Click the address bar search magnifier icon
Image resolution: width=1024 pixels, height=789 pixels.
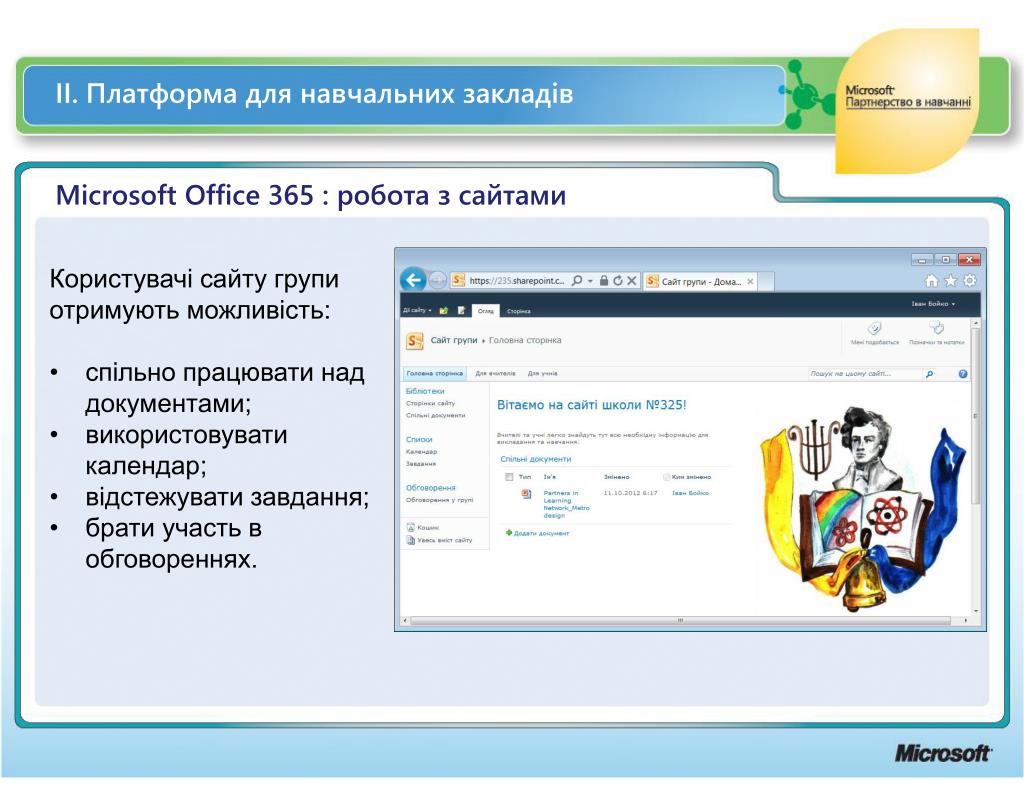(577, 281)
